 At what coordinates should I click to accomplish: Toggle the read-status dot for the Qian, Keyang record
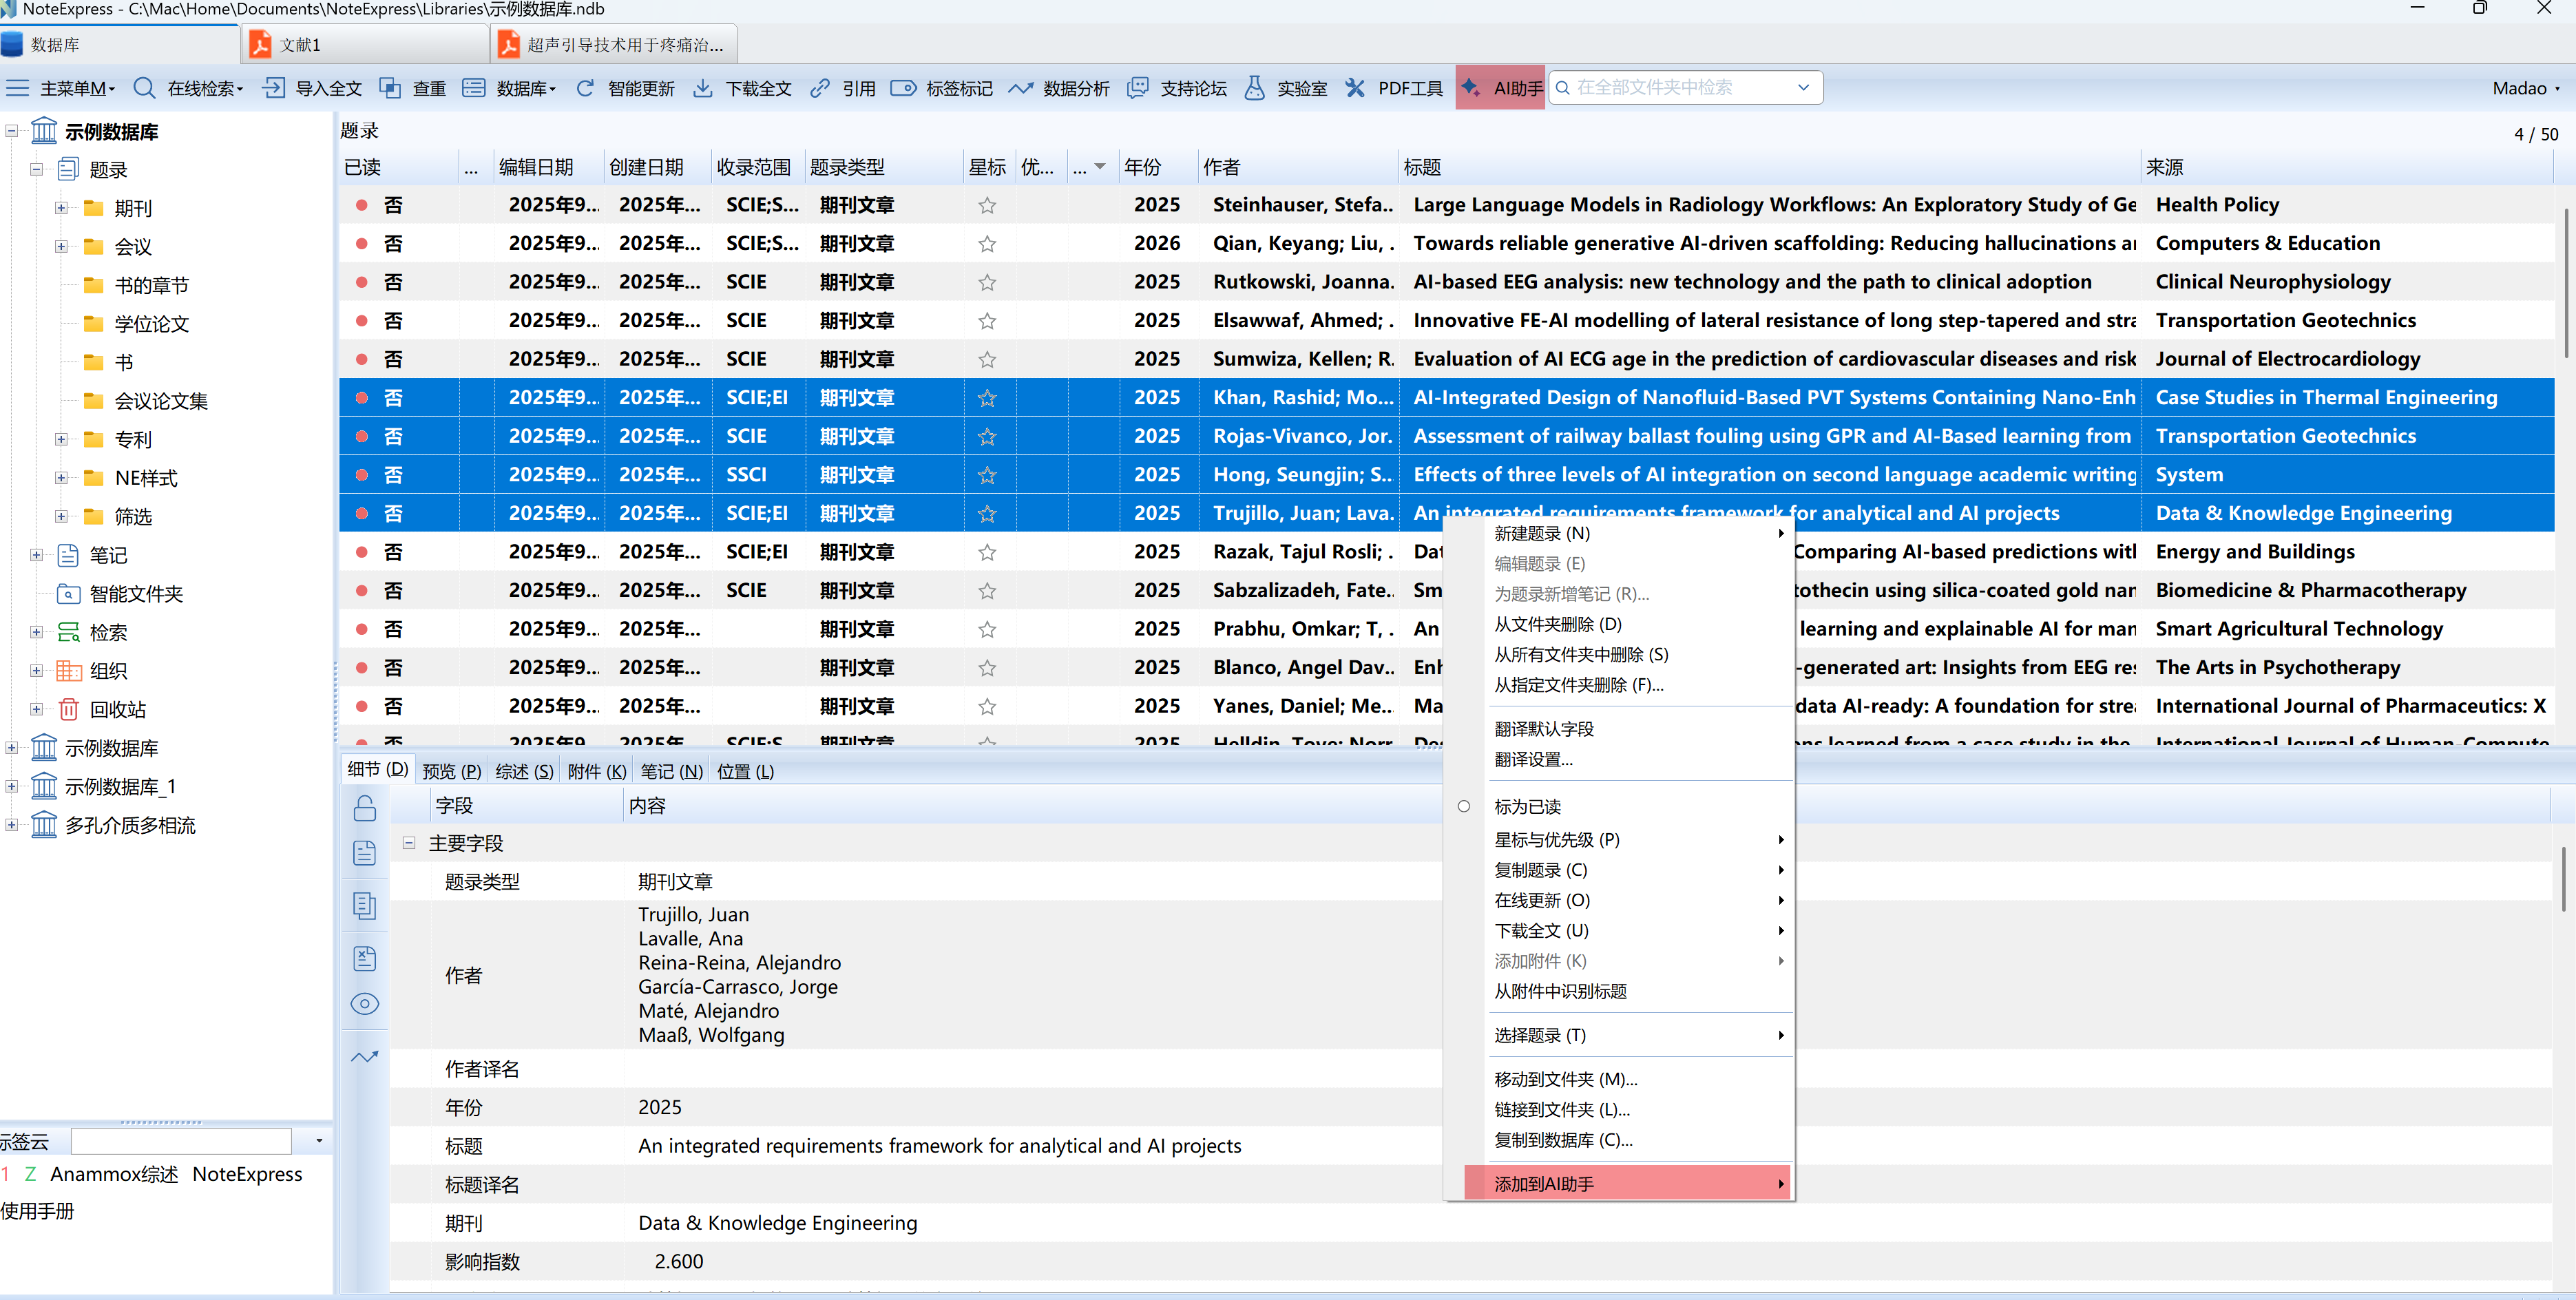(361, 244)
